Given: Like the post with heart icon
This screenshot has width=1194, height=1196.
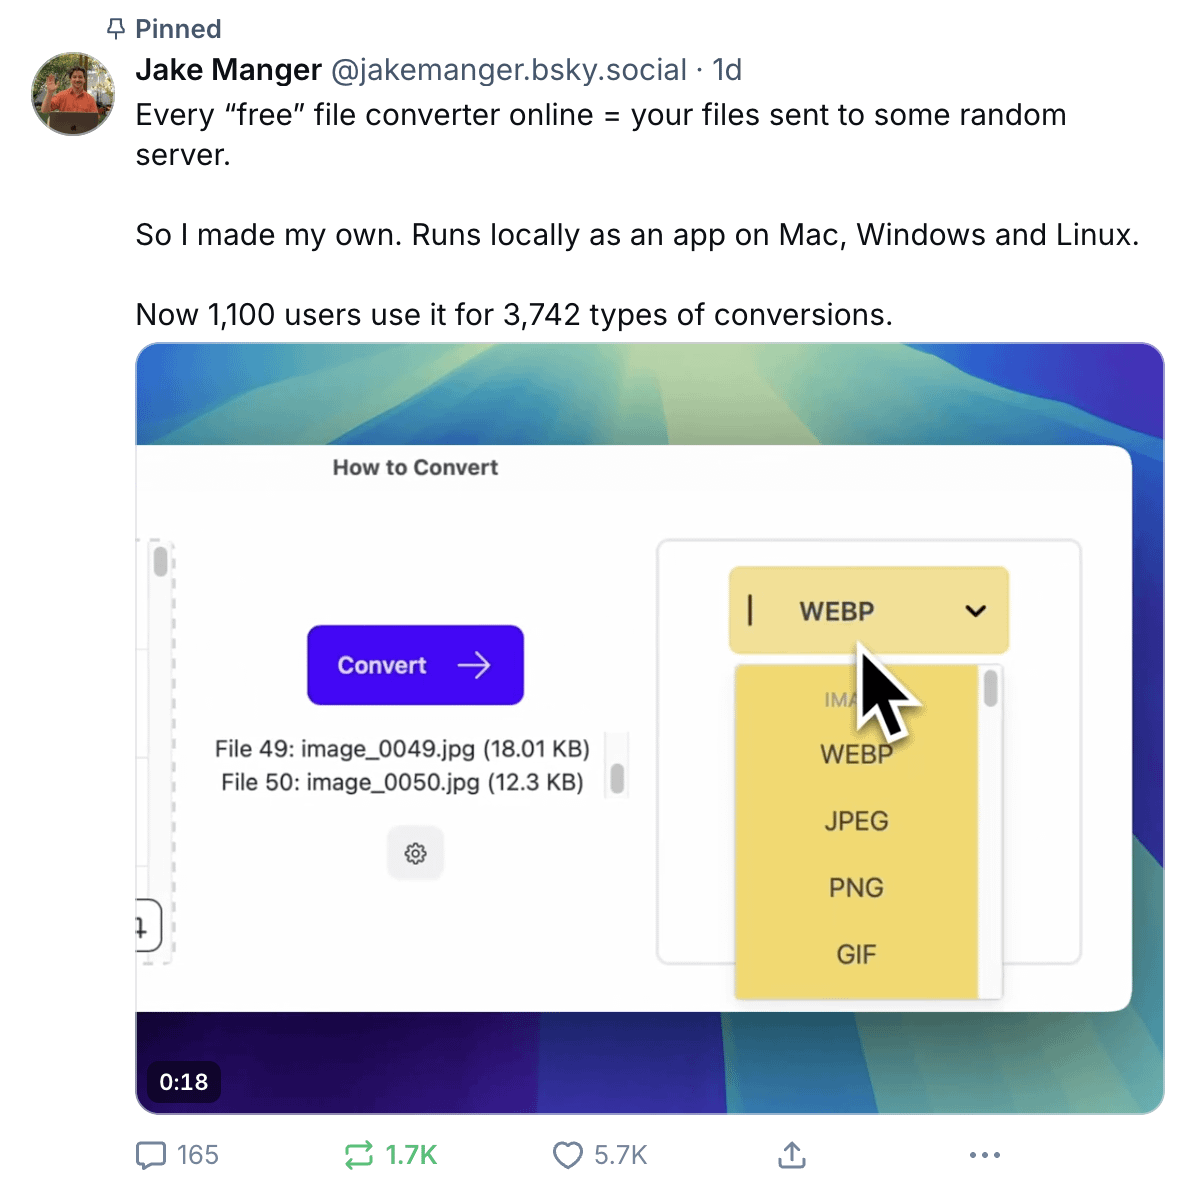Looking at the screenshot, I should point(568,1155).
